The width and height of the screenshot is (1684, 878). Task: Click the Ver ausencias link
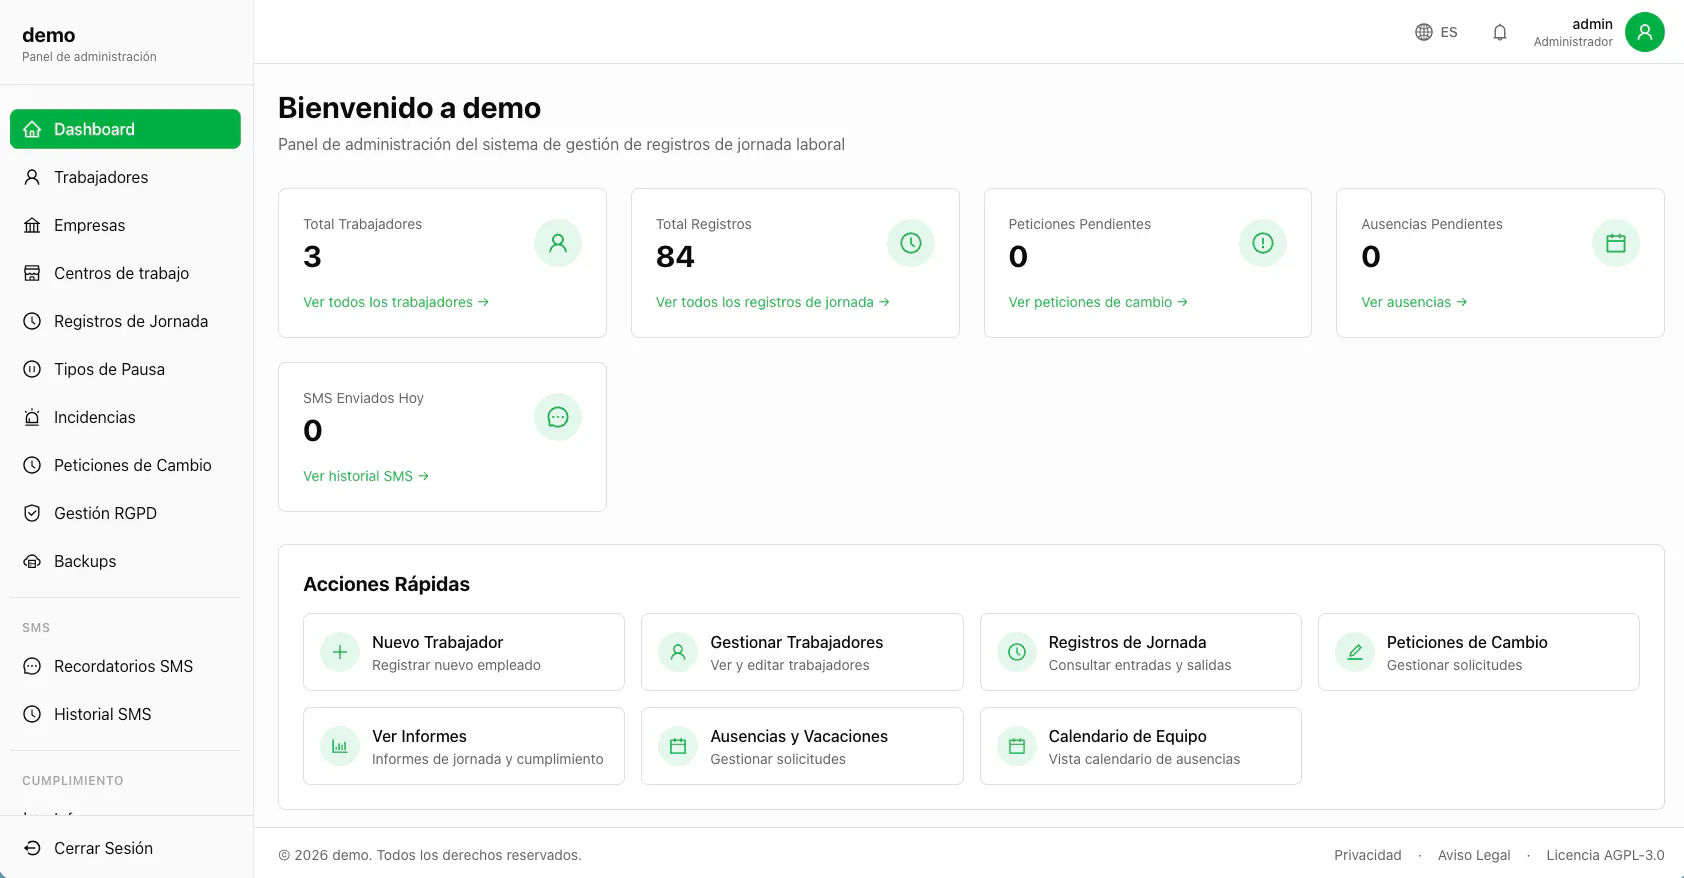point(1414,302)
